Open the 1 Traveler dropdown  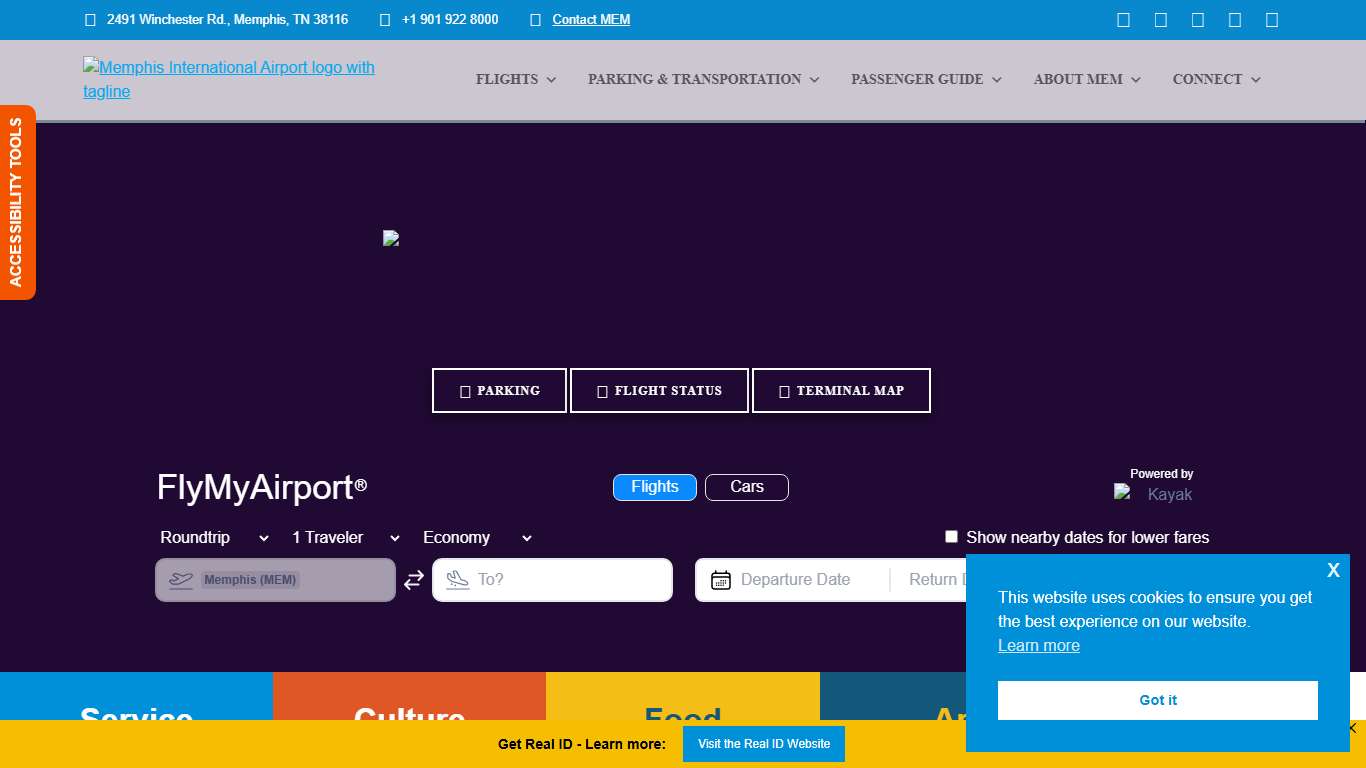pyautogui.click(x=345, y=538)
